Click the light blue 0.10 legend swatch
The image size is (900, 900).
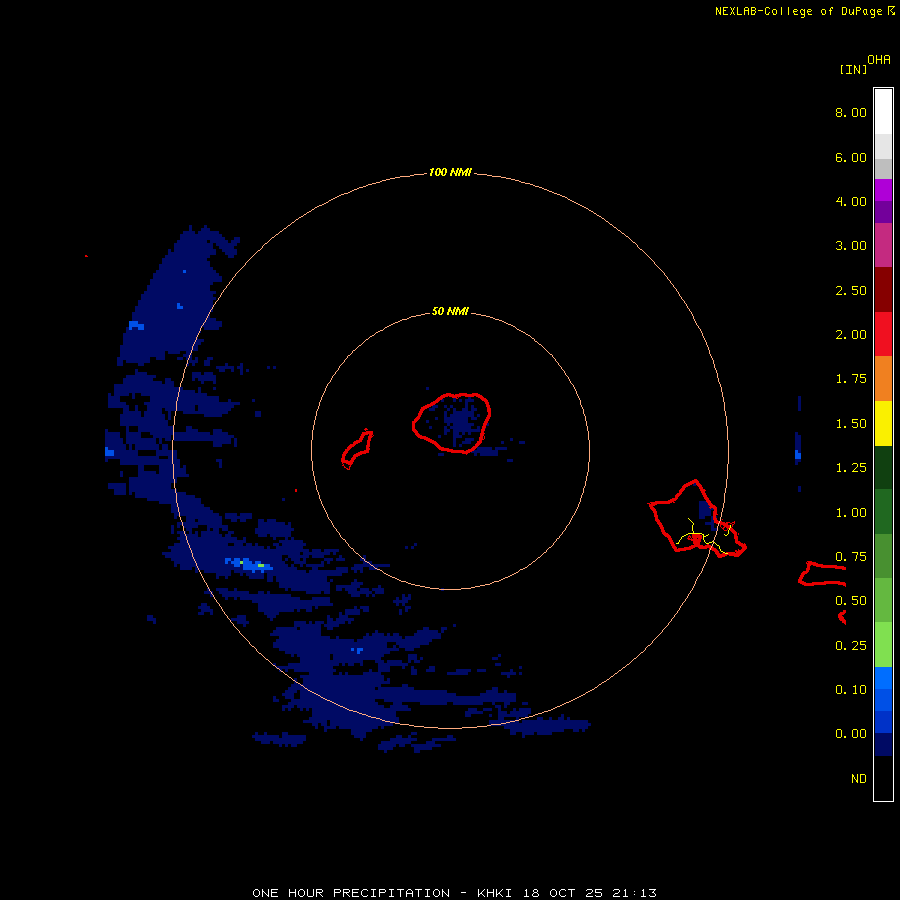pyautogui.click(x=883, y=678)
